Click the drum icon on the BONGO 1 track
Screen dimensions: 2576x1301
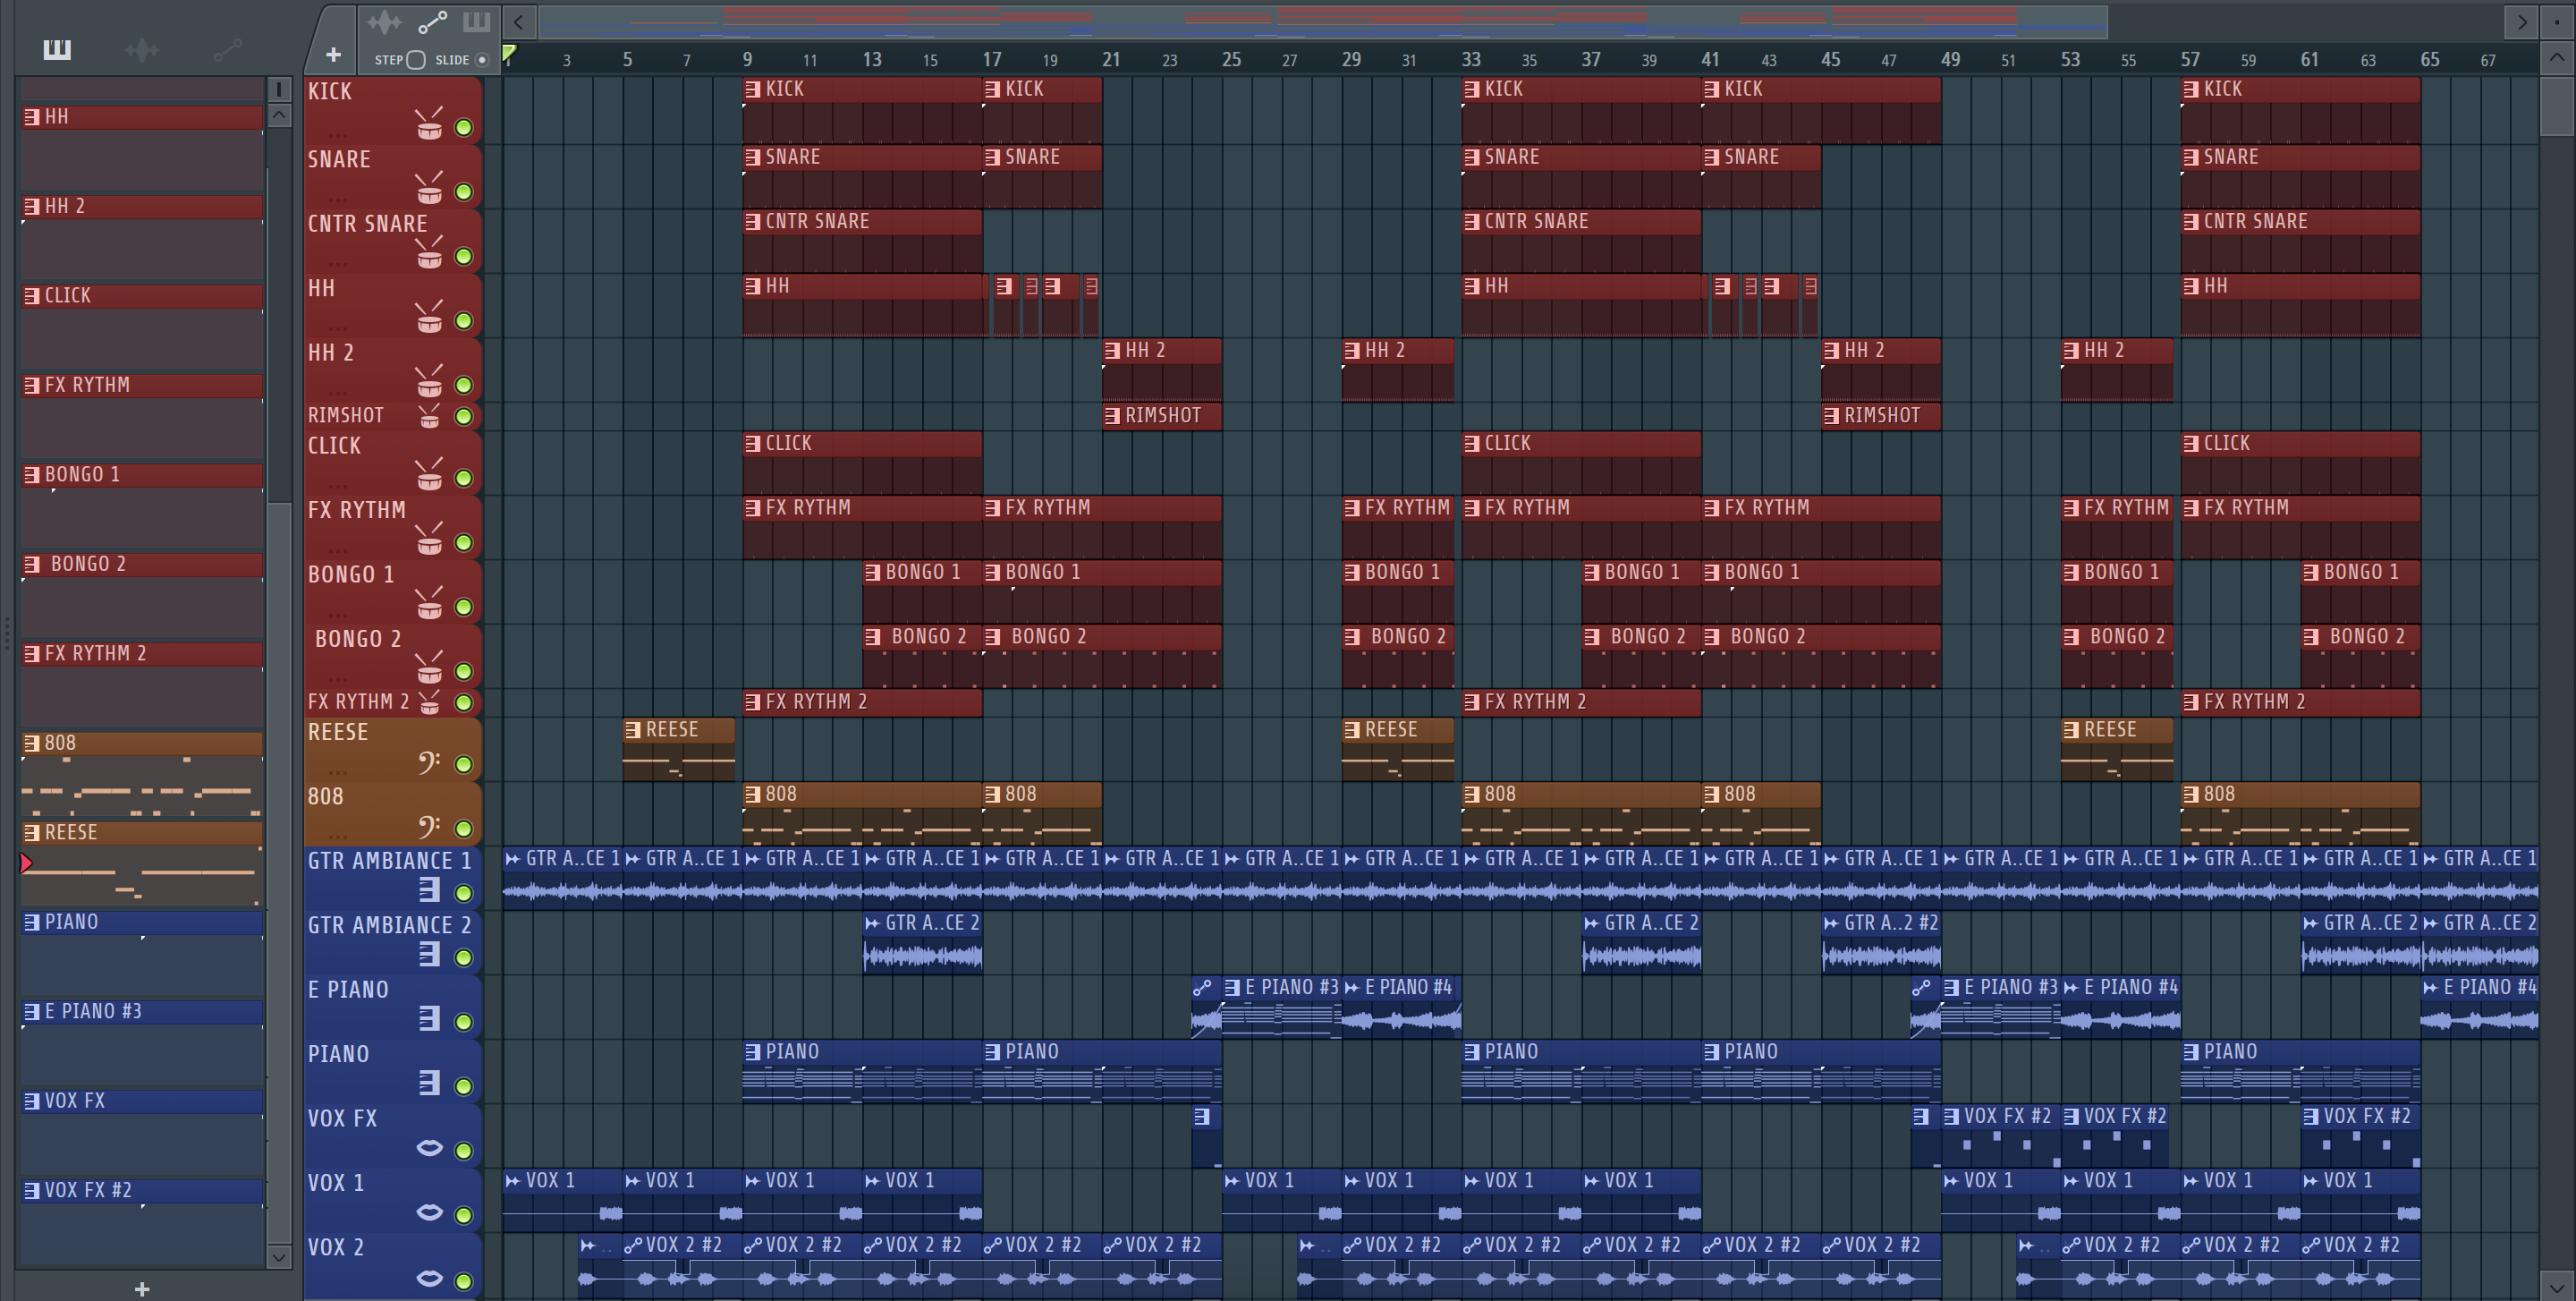pos(429,604)
